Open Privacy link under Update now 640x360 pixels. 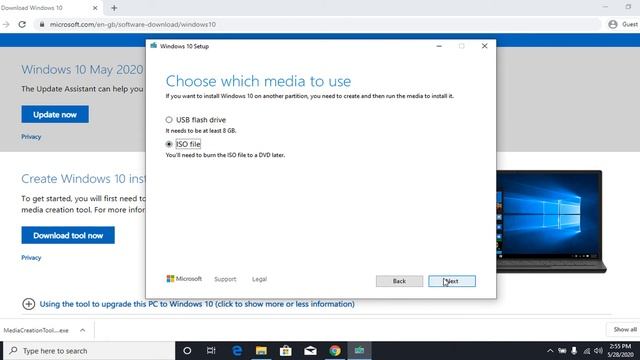[x=31, y=137]
